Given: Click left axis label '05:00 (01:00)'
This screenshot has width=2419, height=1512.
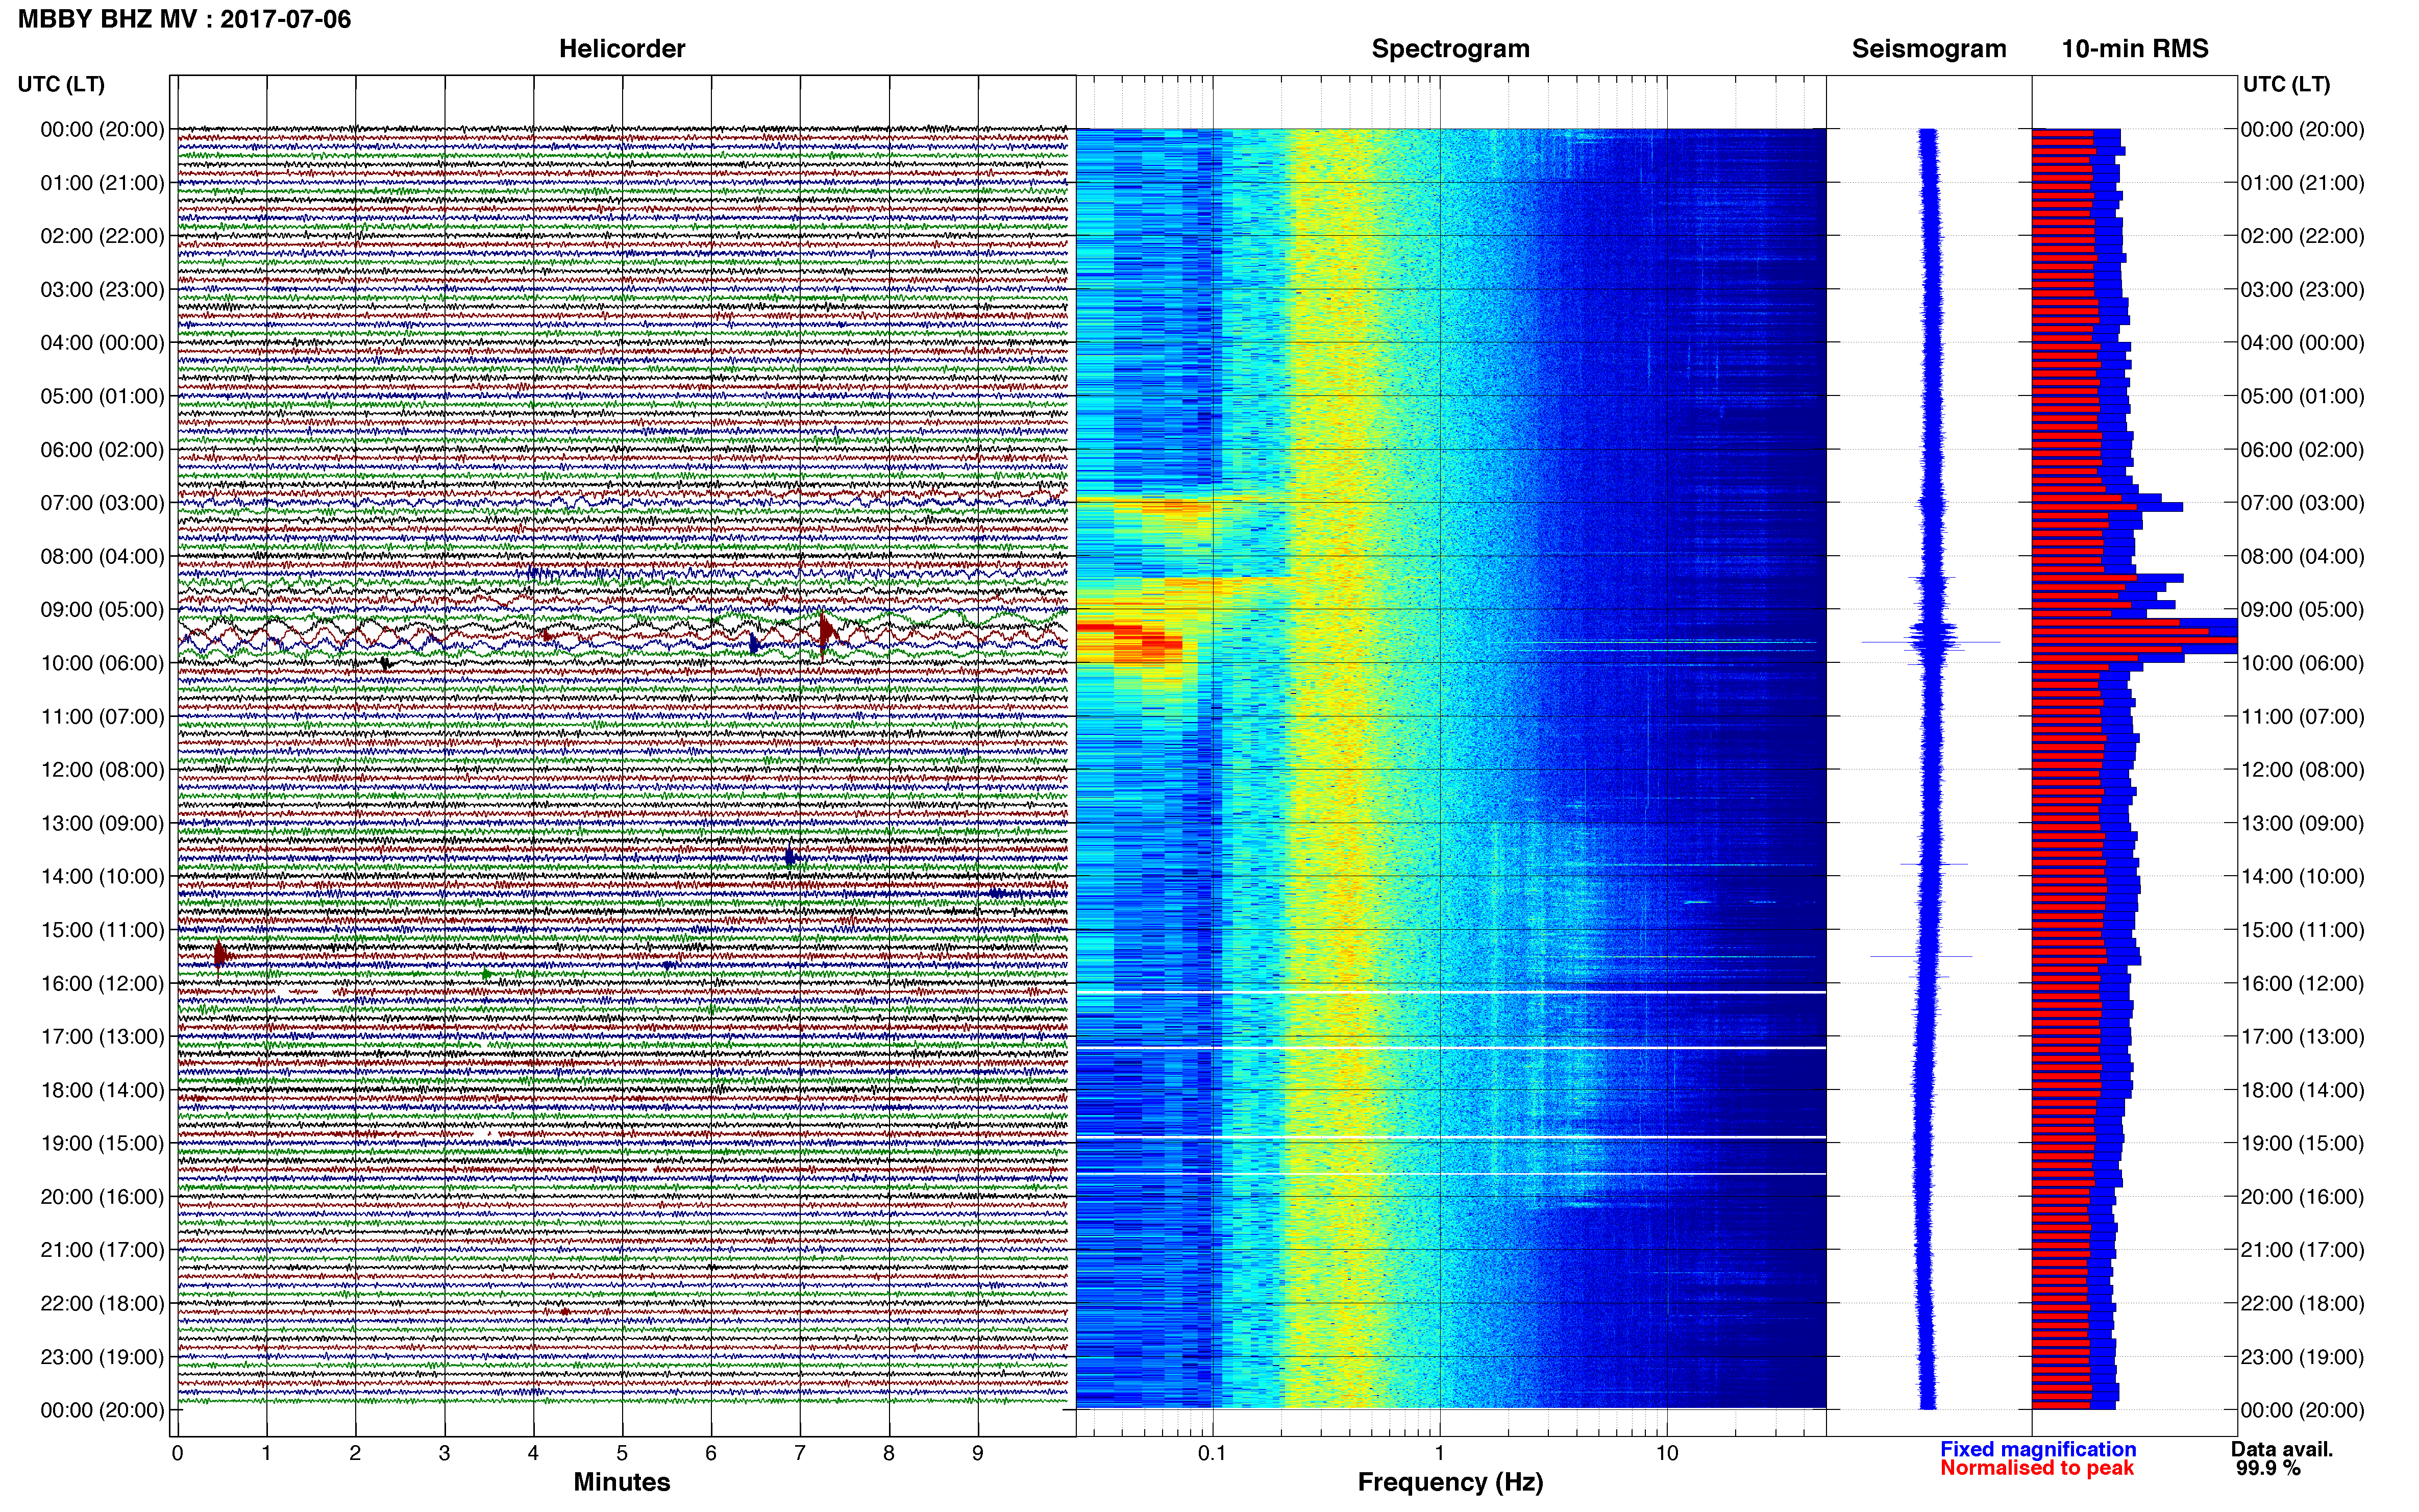Looking at the screenshot, I should click(102, 396).
